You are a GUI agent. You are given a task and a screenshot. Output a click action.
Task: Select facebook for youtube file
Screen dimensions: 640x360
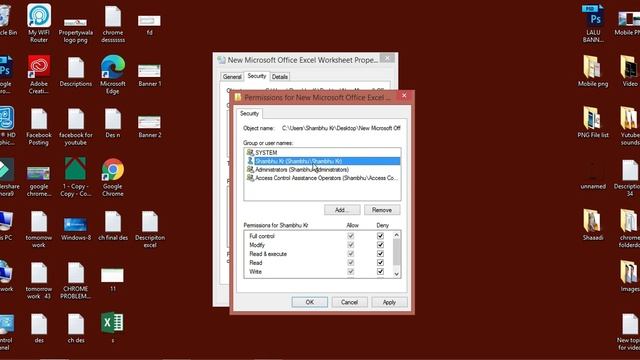[x=76, y=127]
